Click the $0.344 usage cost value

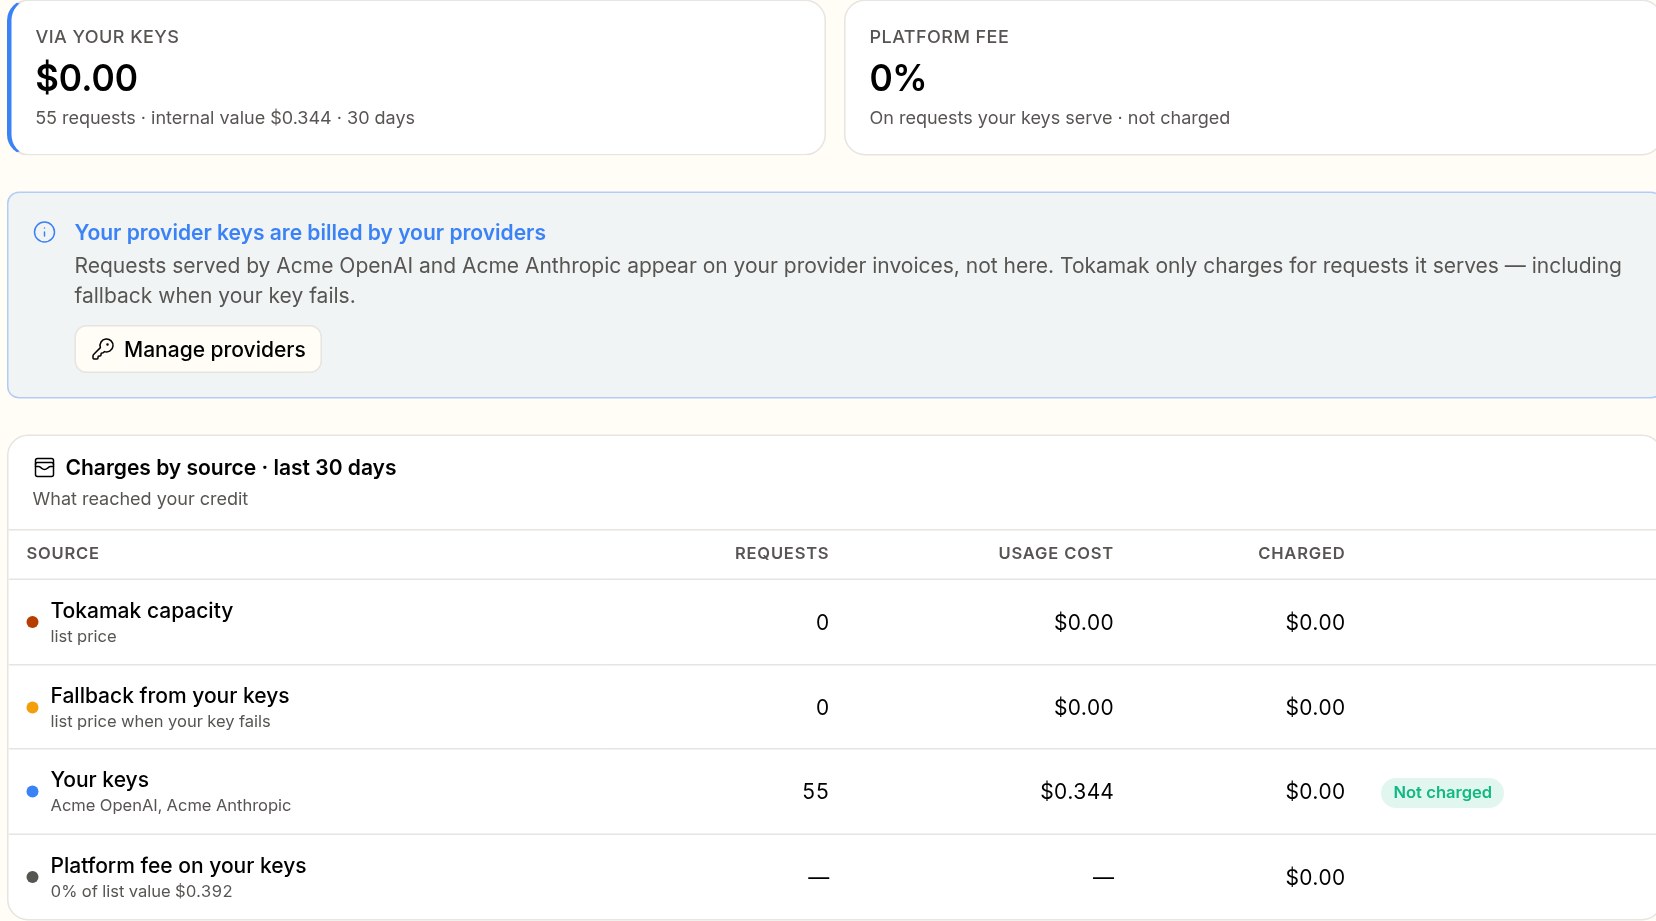click(x=1076, y=791)
